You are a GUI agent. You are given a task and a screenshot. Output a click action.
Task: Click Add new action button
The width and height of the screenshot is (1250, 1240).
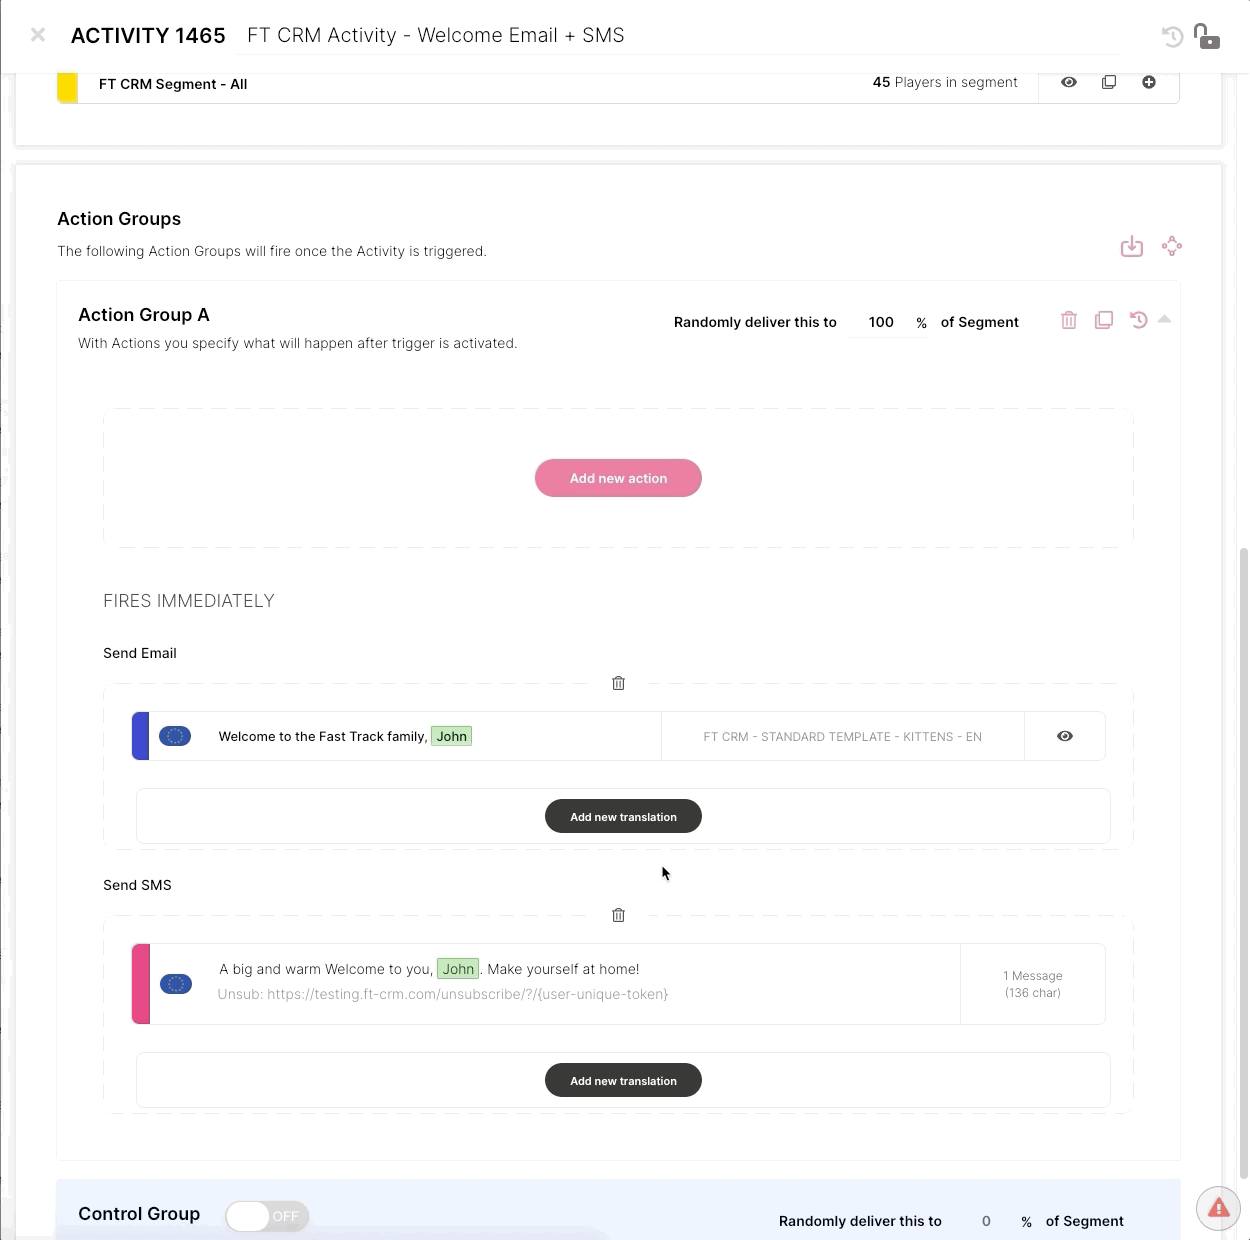(x=618, y=478)
